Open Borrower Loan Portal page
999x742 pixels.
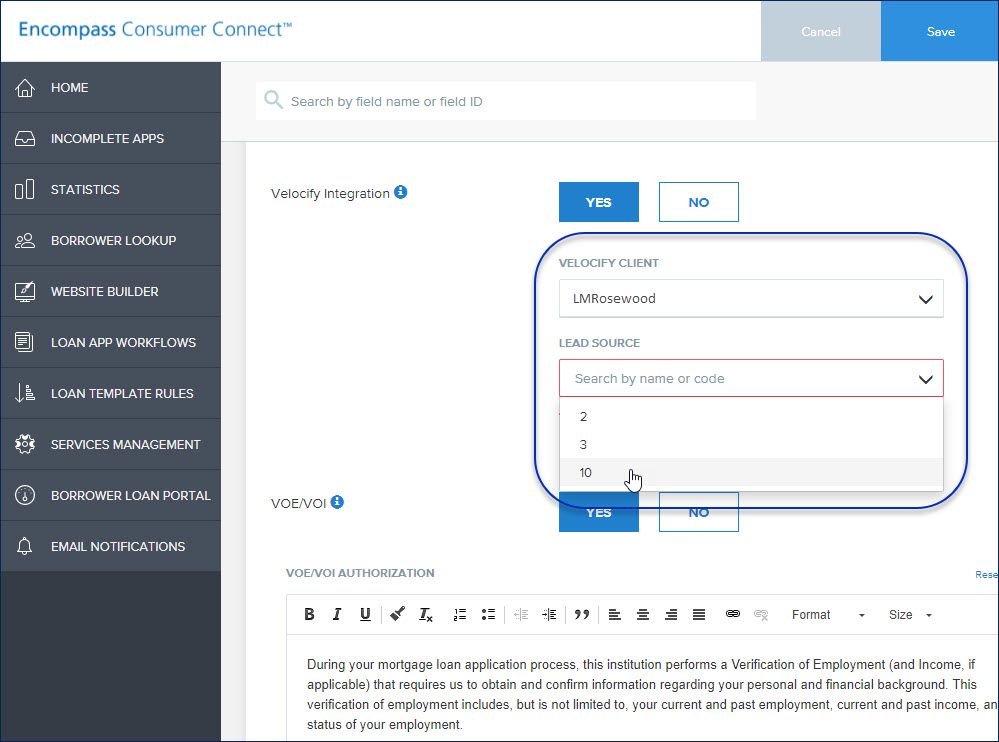click(110, 495)
